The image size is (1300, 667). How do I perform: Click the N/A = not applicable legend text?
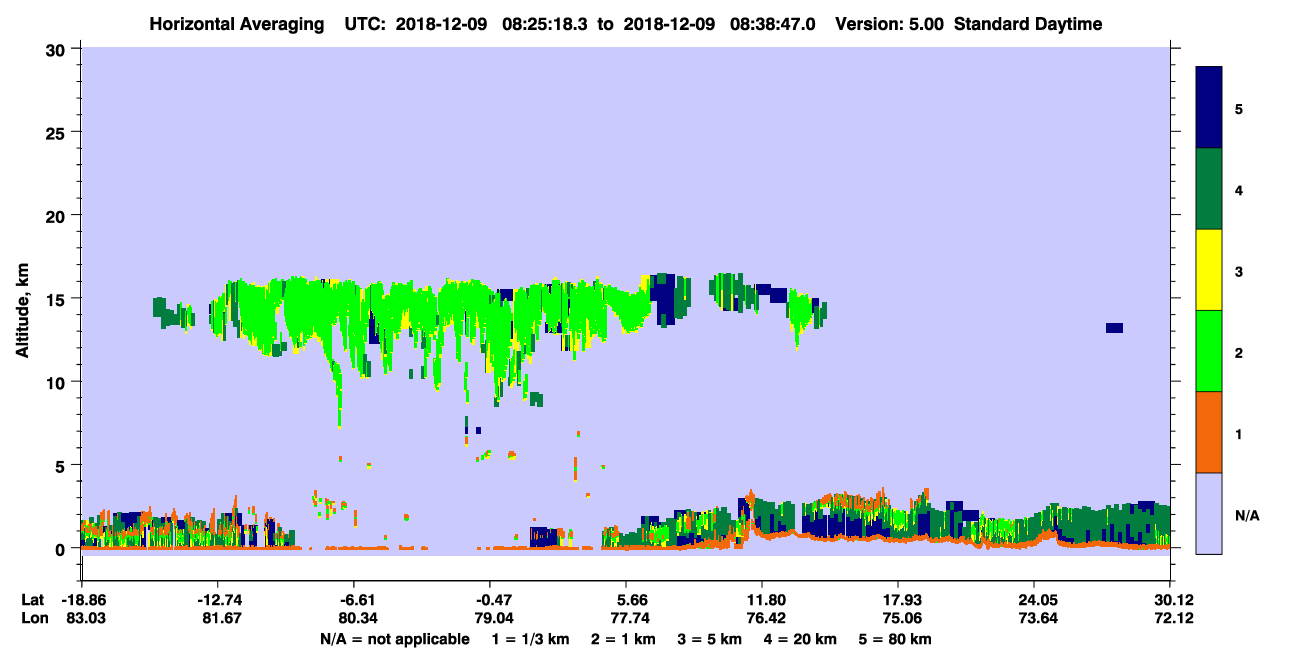(x=394, y=639)
